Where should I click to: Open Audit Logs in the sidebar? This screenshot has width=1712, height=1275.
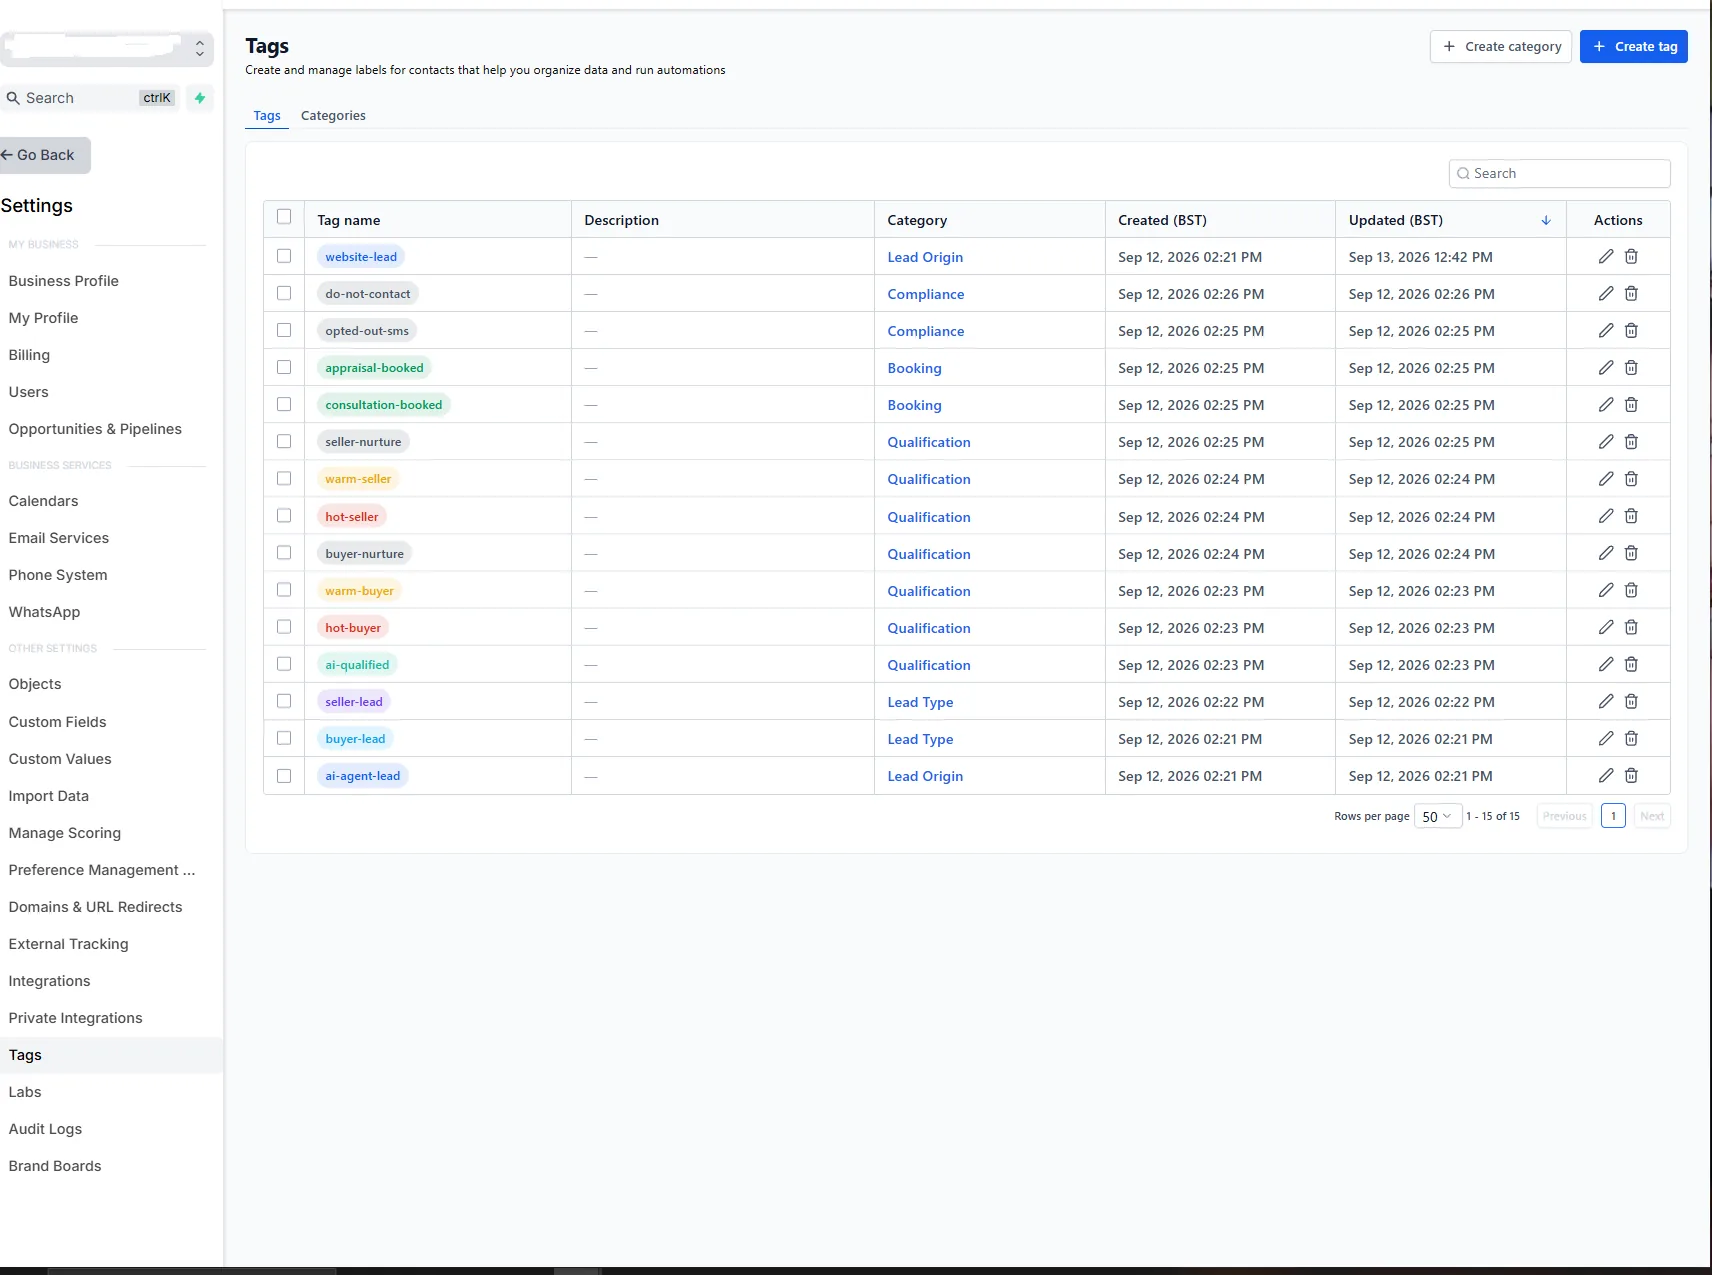click(x=45, y=1129)
